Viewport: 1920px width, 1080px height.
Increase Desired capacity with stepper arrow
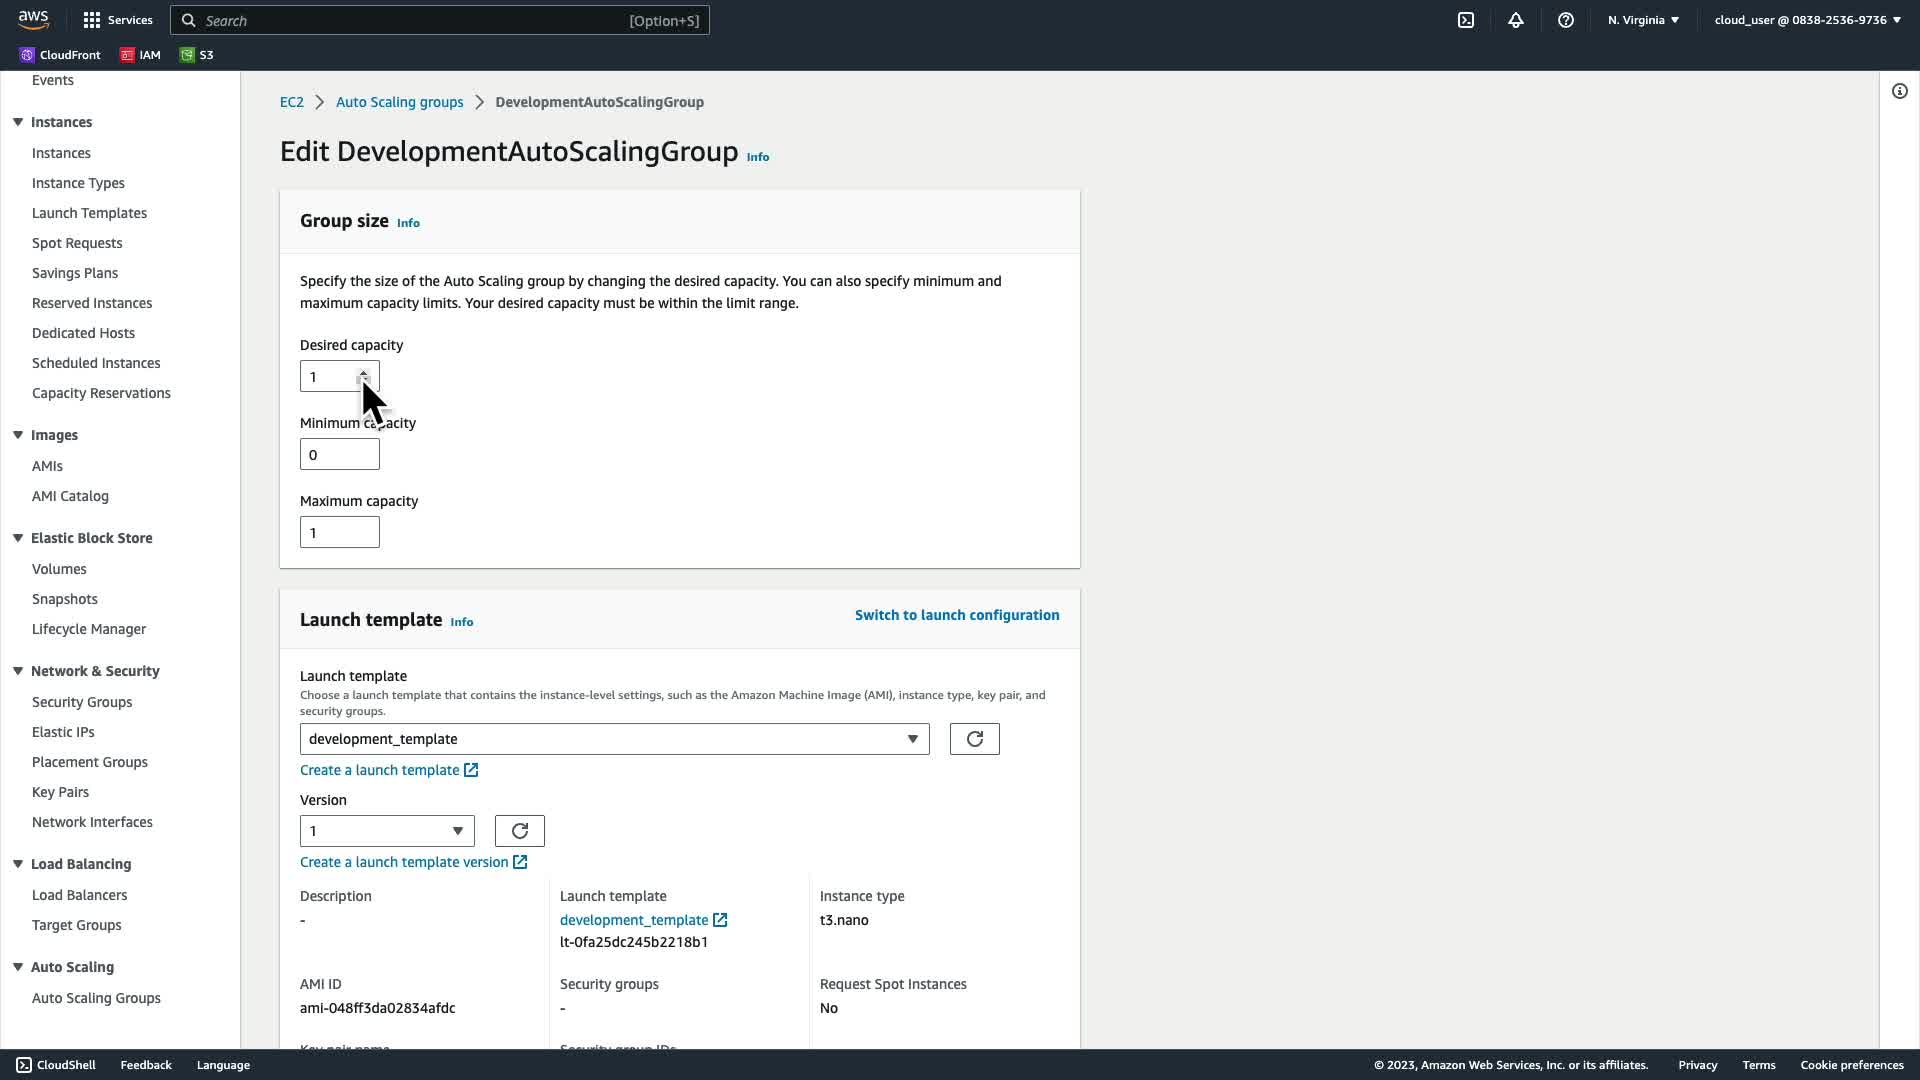click(364, 372)
